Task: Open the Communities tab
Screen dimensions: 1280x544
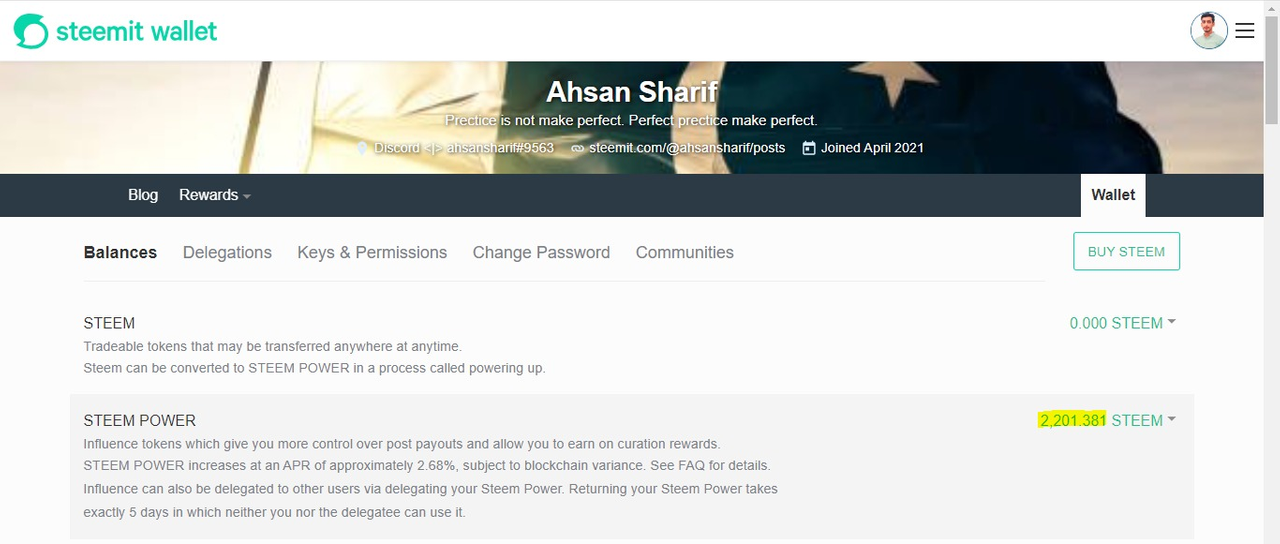Action: point(684,253)
